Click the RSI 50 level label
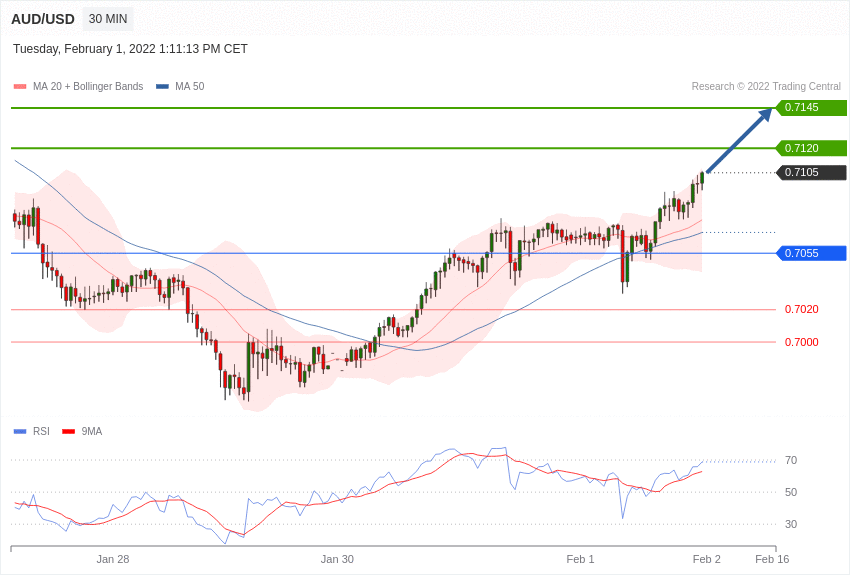The height and width of the screenshot is (576, 850). tap(791, 492)
